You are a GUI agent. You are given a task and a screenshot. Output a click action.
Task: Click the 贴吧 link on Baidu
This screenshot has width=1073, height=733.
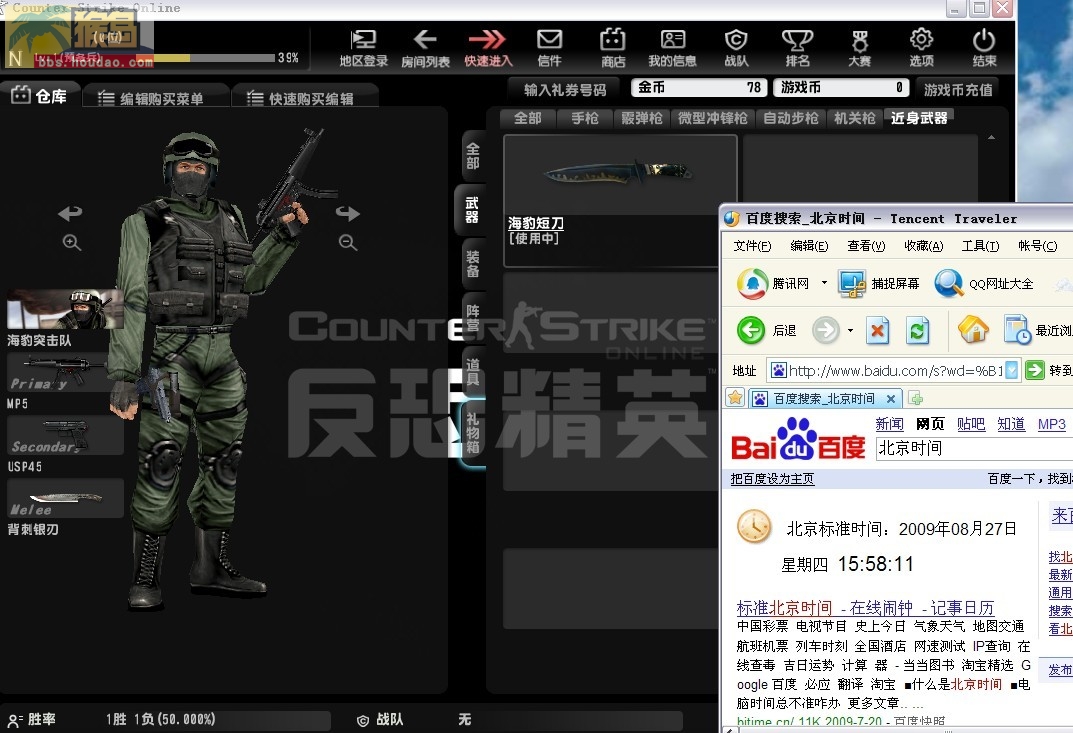coord(970,424)
